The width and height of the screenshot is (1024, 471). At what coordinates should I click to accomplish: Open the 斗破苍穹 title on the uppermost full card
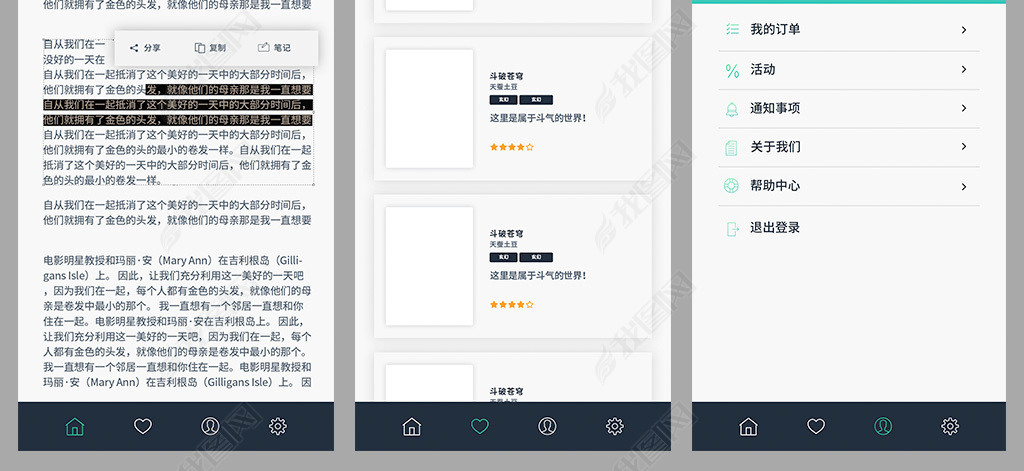(506, 76)
